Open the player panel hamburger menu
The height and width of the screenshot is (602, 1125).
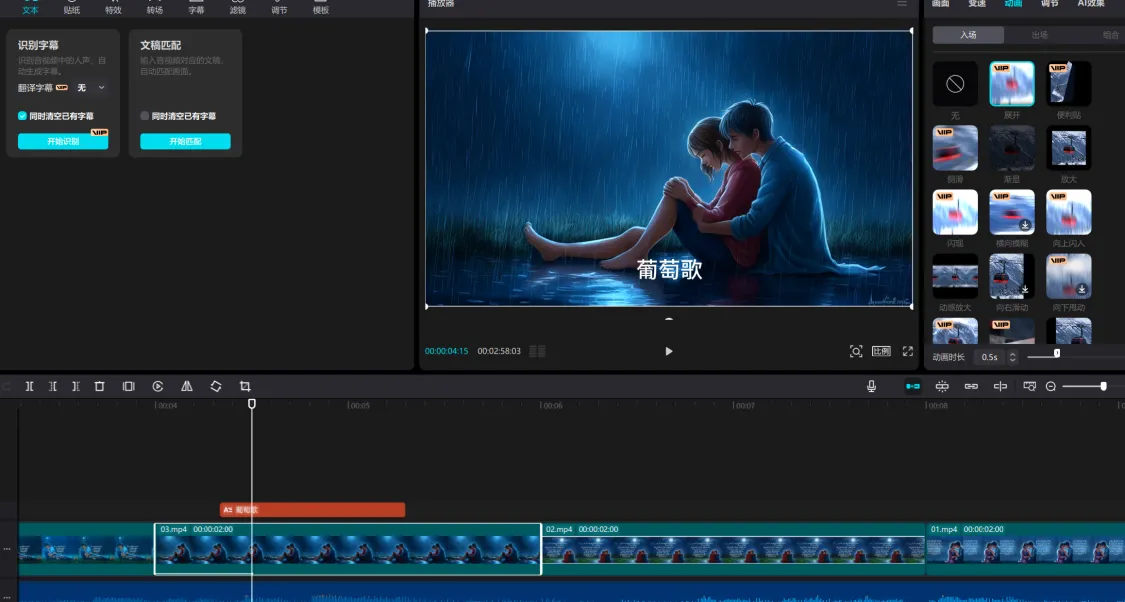[x=902, y=4]
